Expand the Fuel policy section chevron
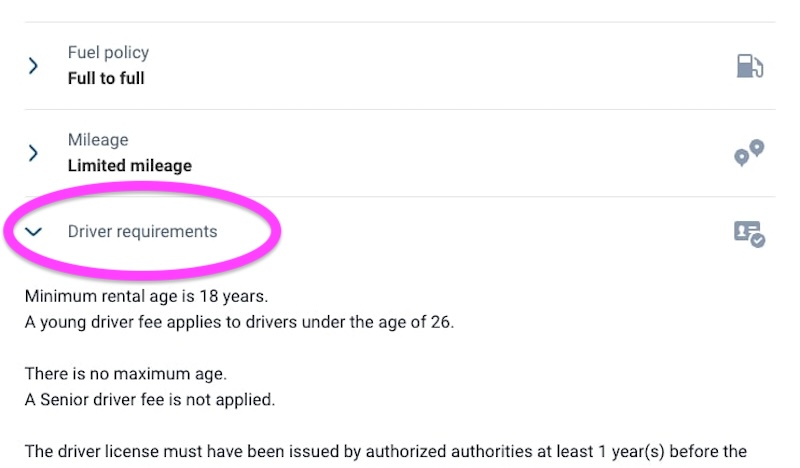Viewport: 800px width, 468px height. click(x=33, y=66)
